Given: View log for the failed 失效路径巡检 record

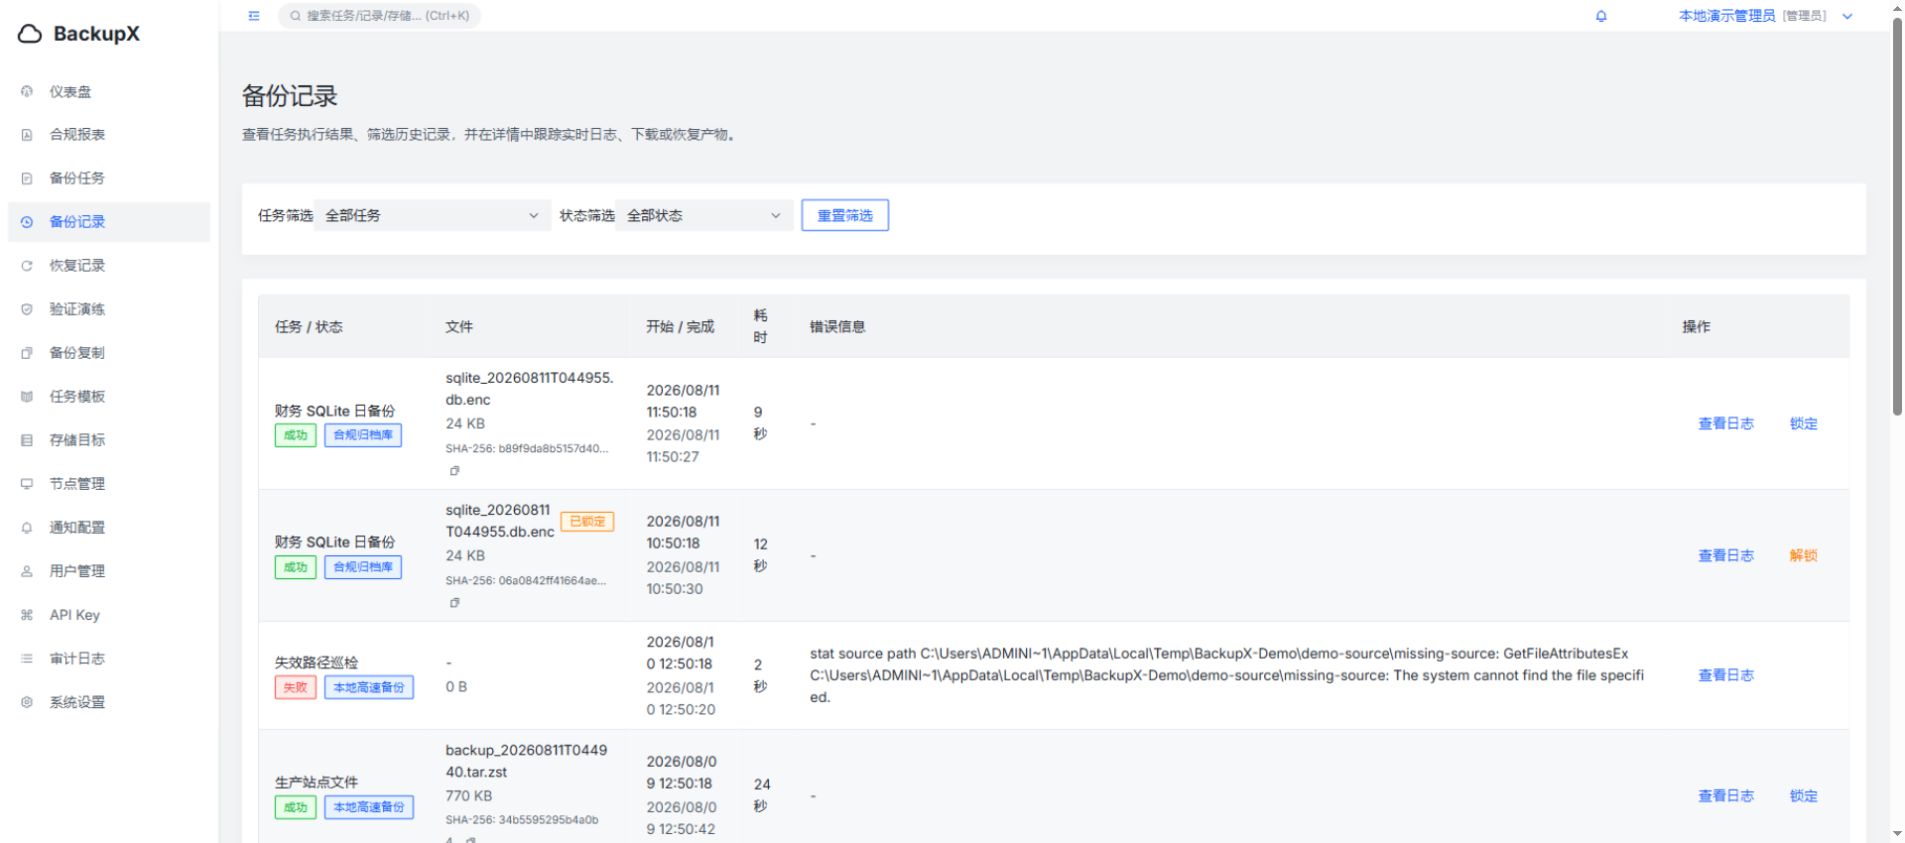Looking at the screenshot, I should [1726, 676].
